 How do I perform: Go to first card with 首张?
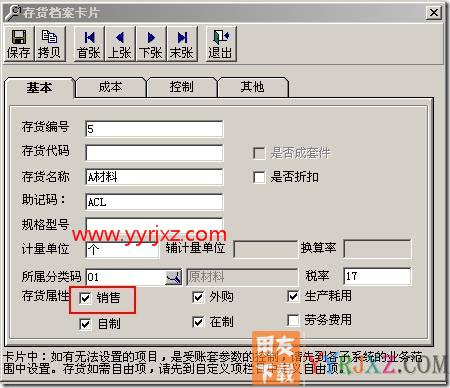click(89, 44)
